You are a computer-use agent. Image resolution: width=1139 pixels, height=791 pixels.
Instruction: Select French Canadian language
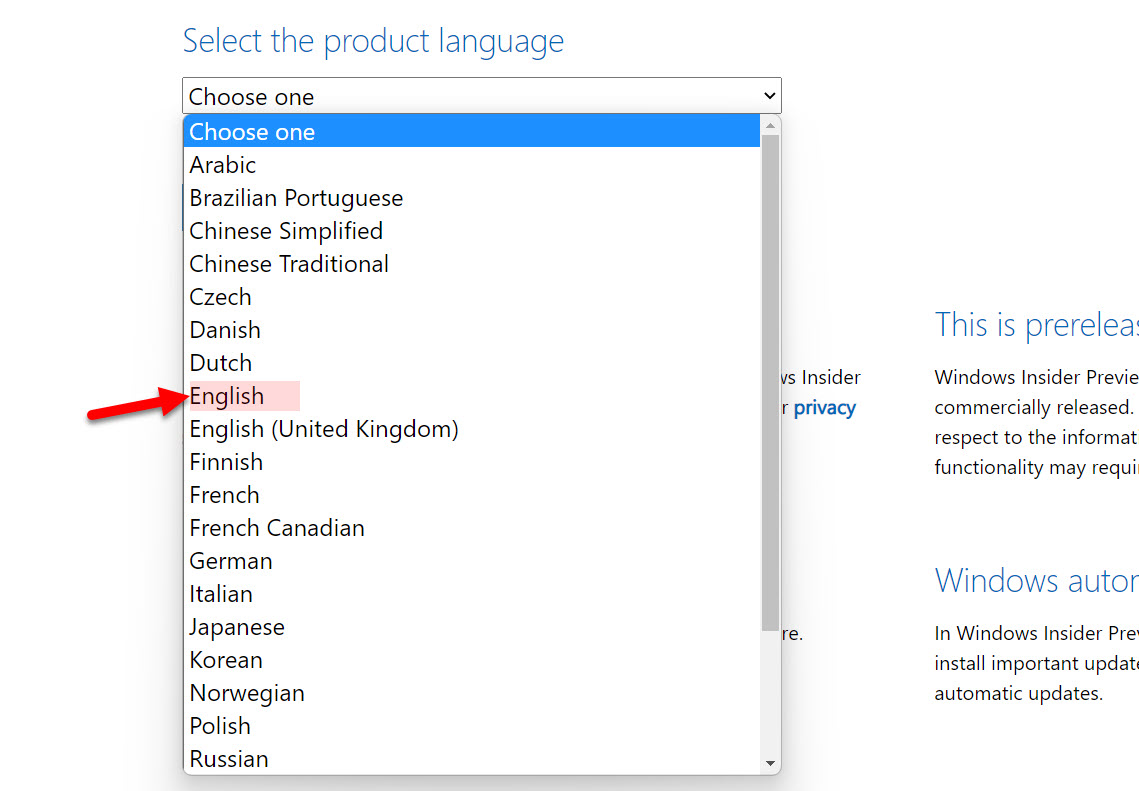tap(277, 528)
